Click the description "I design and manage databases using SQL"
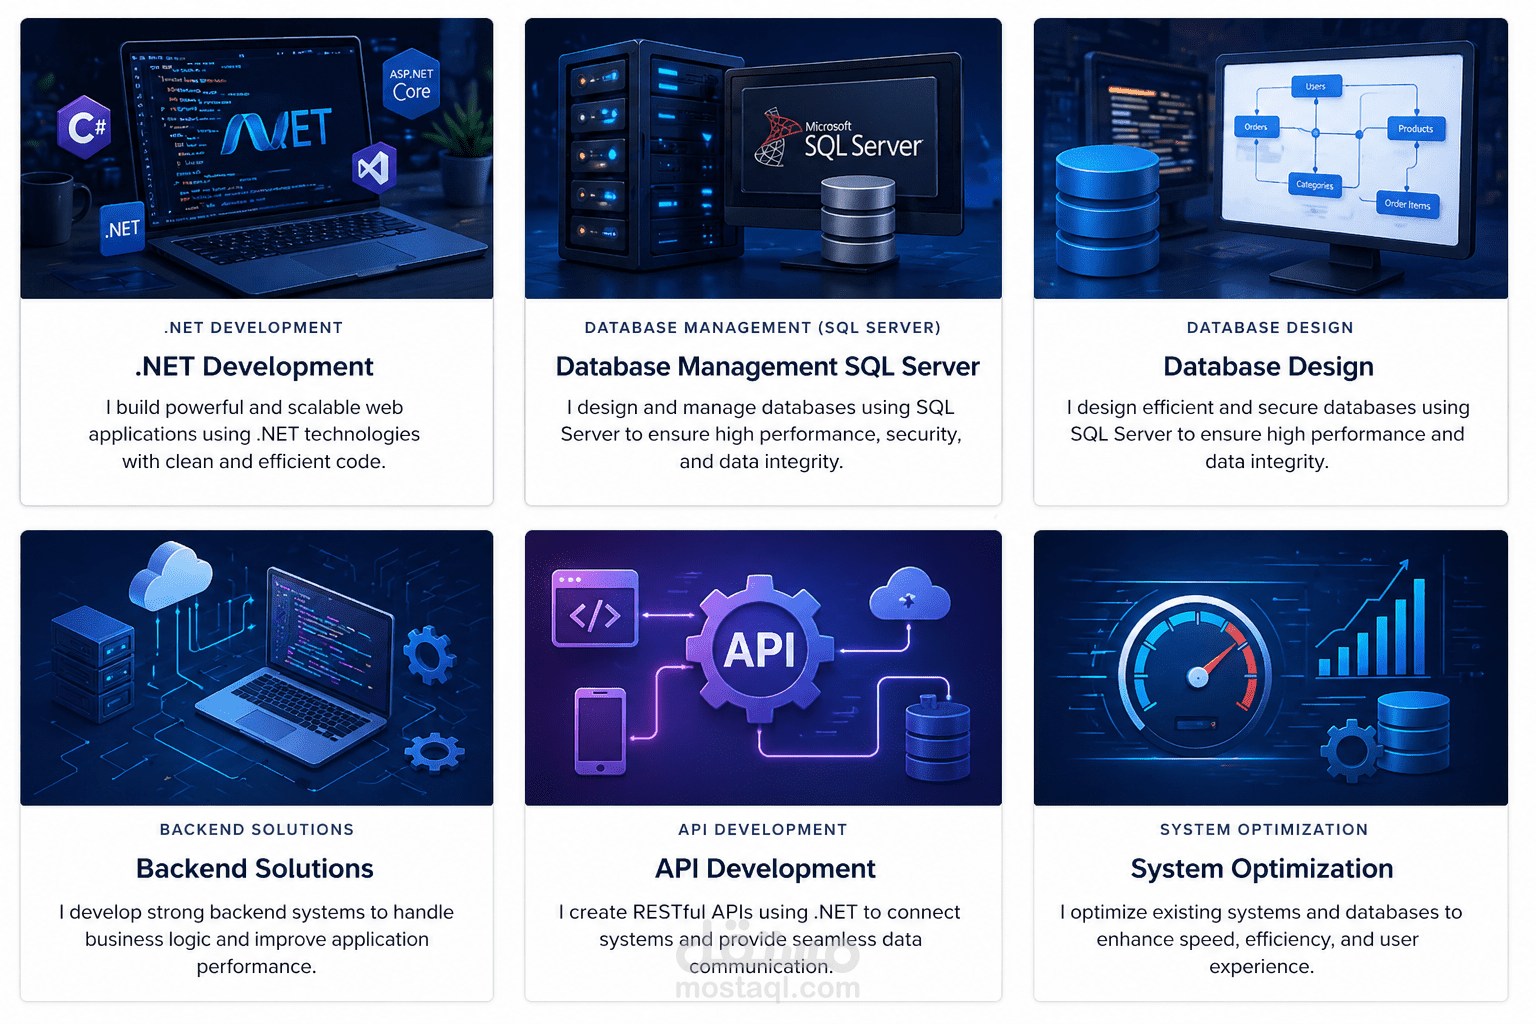Viewport: 1536px width, 1024px height. (761, 434)
